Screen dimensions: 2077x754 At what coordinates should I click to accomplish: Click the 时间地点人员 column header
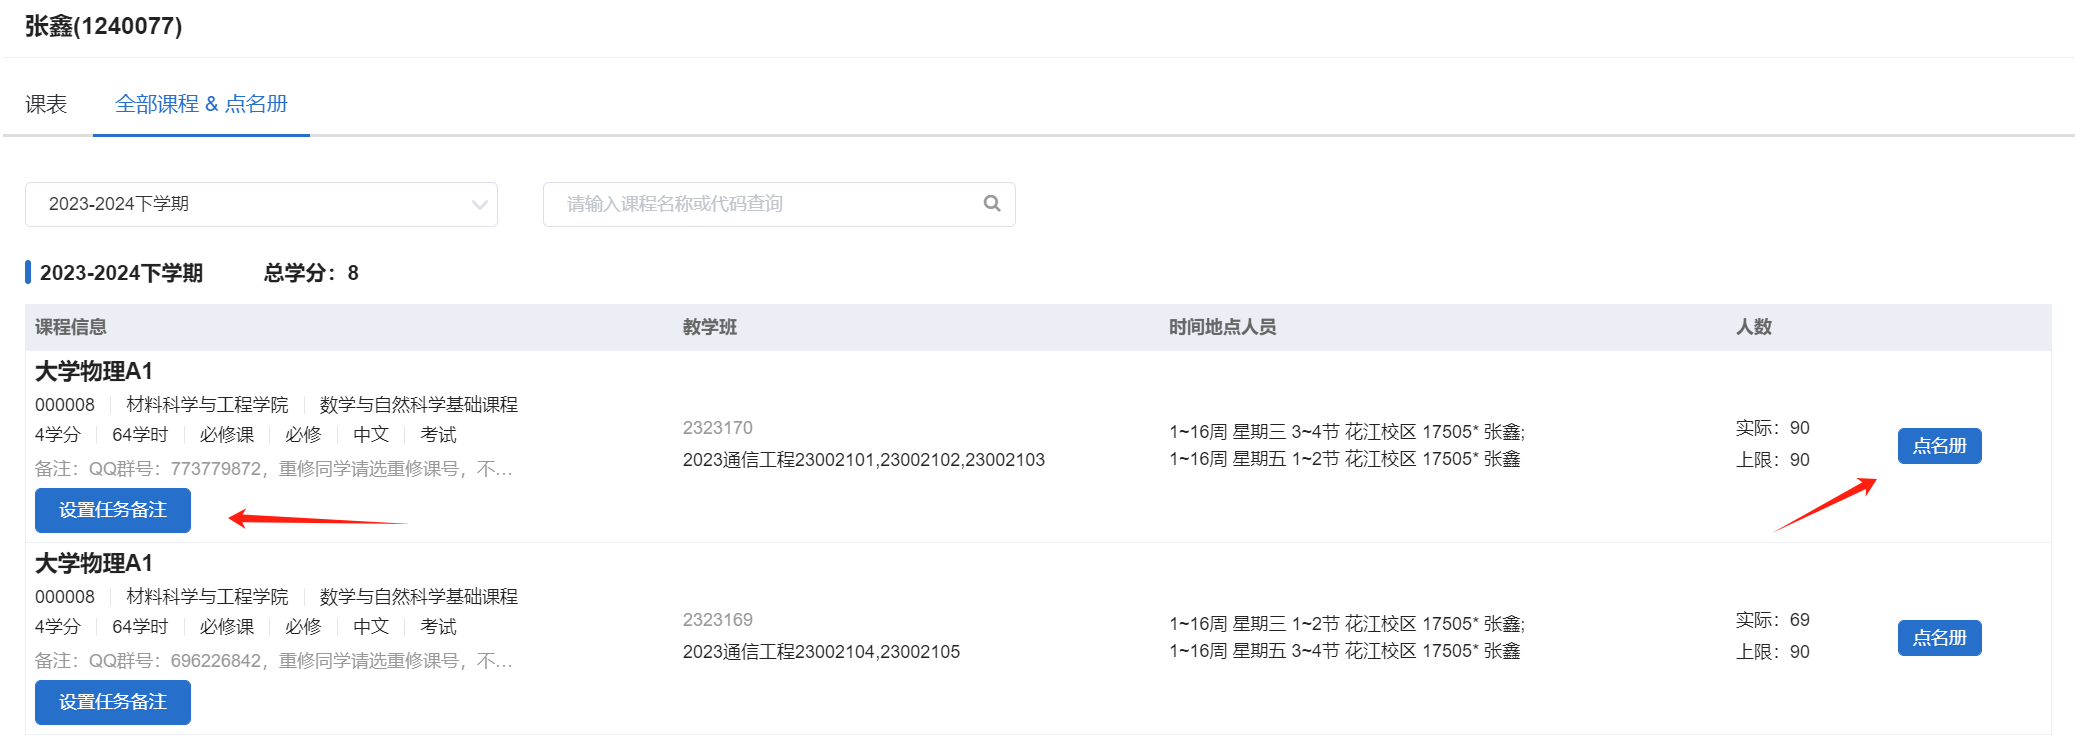point(1222,327)
